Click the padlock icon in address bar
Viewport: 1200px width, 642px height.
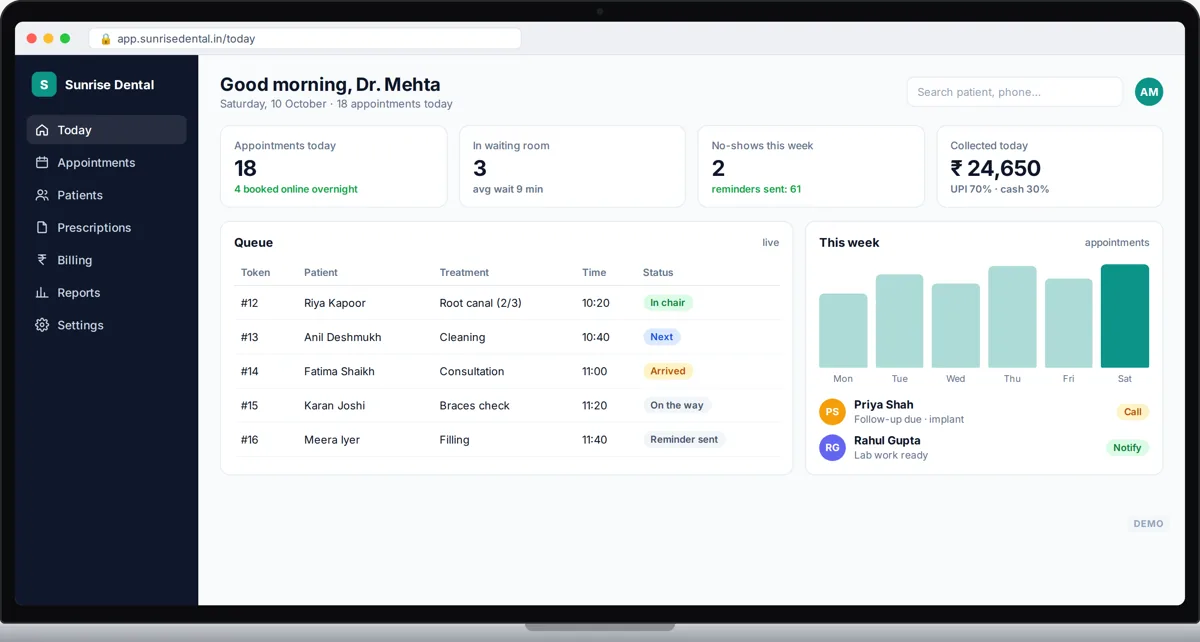[x=106, y=39]
